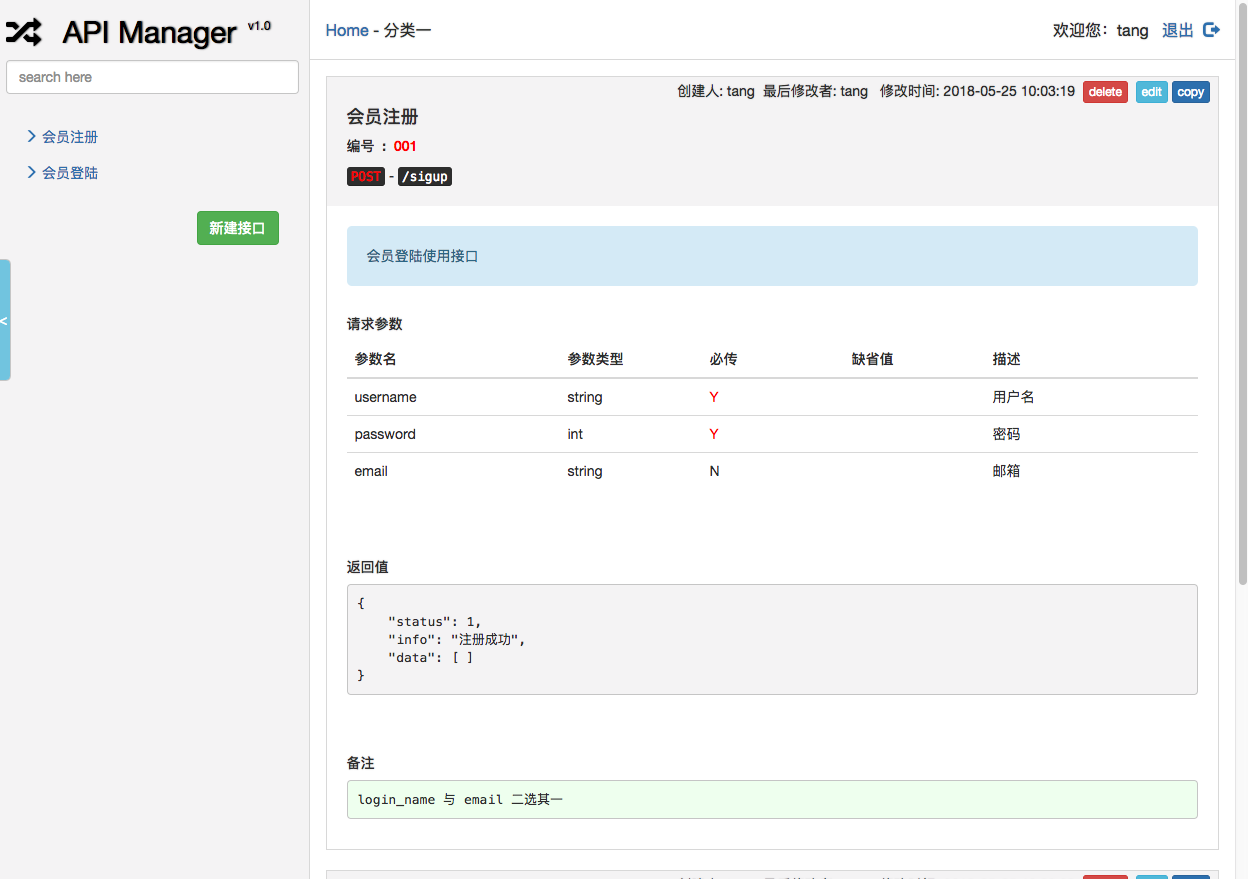Click the 修改时间 timestamp text
Screen dimensions: 1248x879
(978, 91)
